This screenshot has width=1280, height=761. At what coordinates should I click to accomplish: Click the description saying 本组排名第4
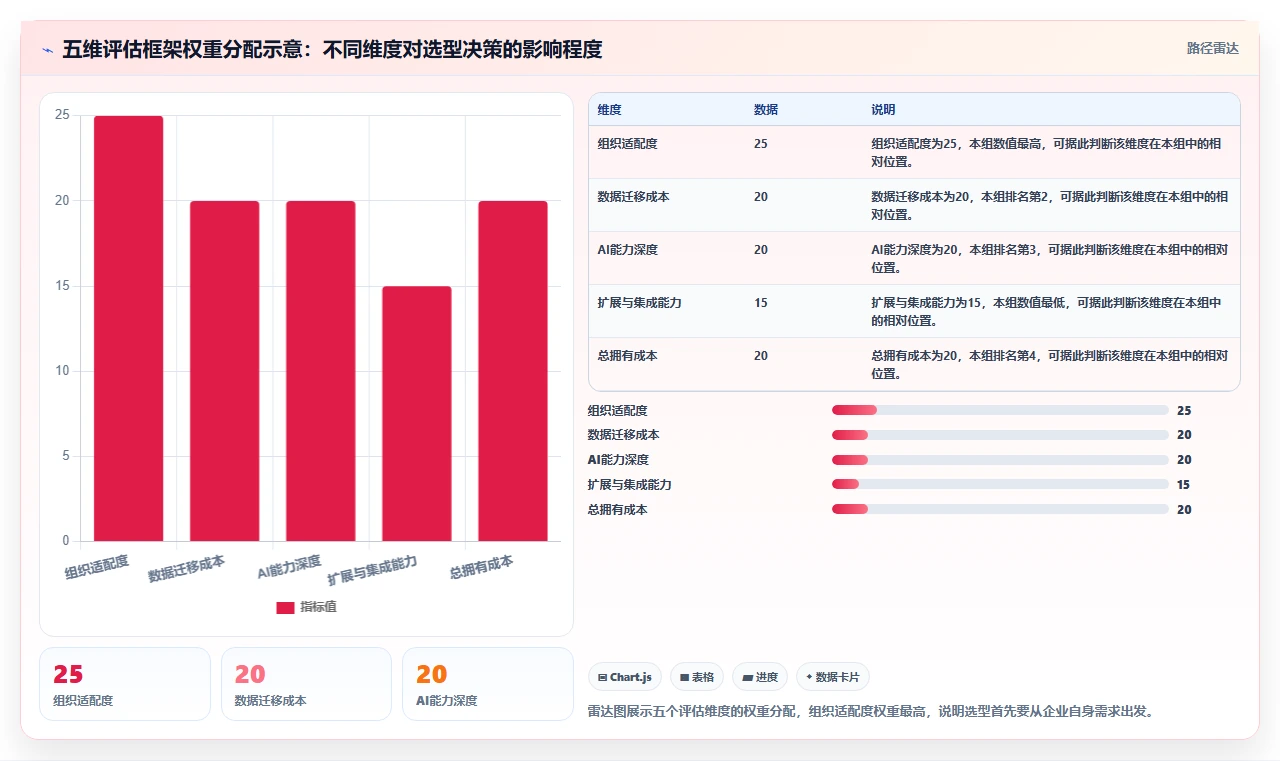point(1049,364)
